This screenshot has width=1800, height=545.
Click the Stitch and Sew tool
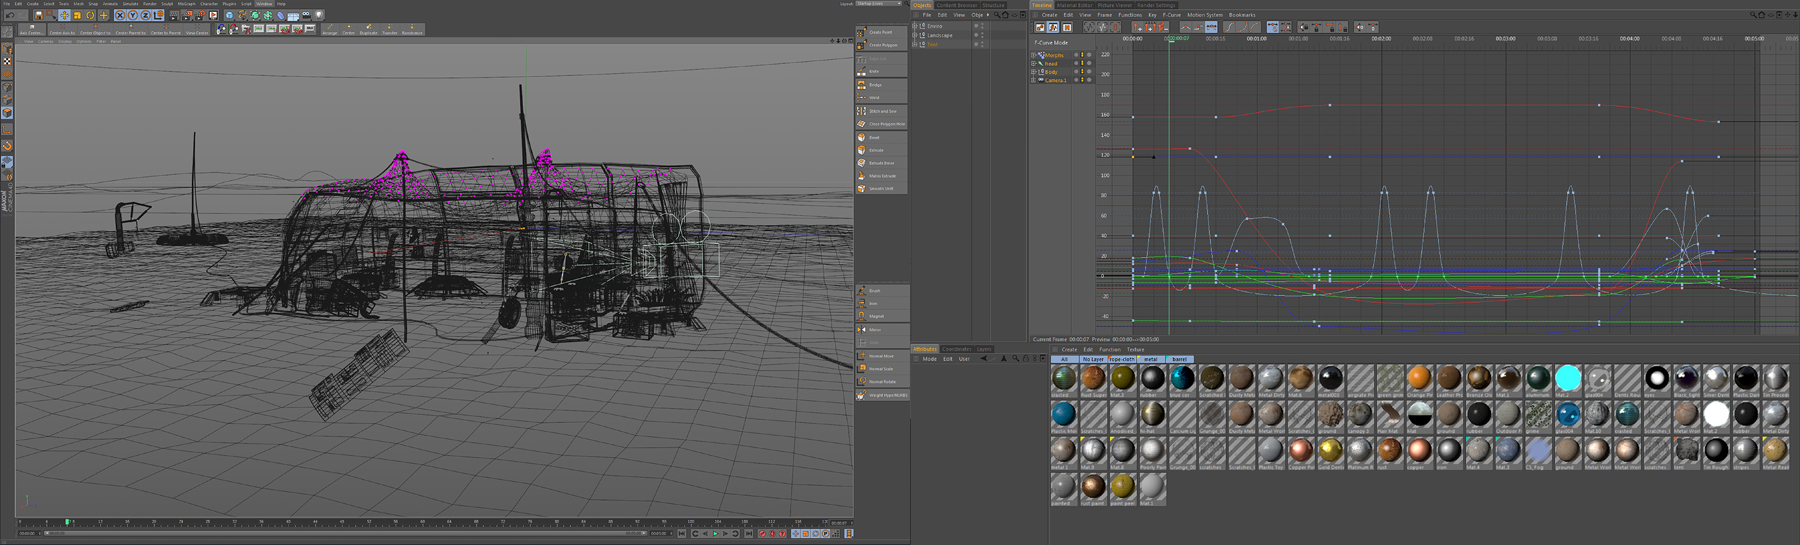[880, 111]
